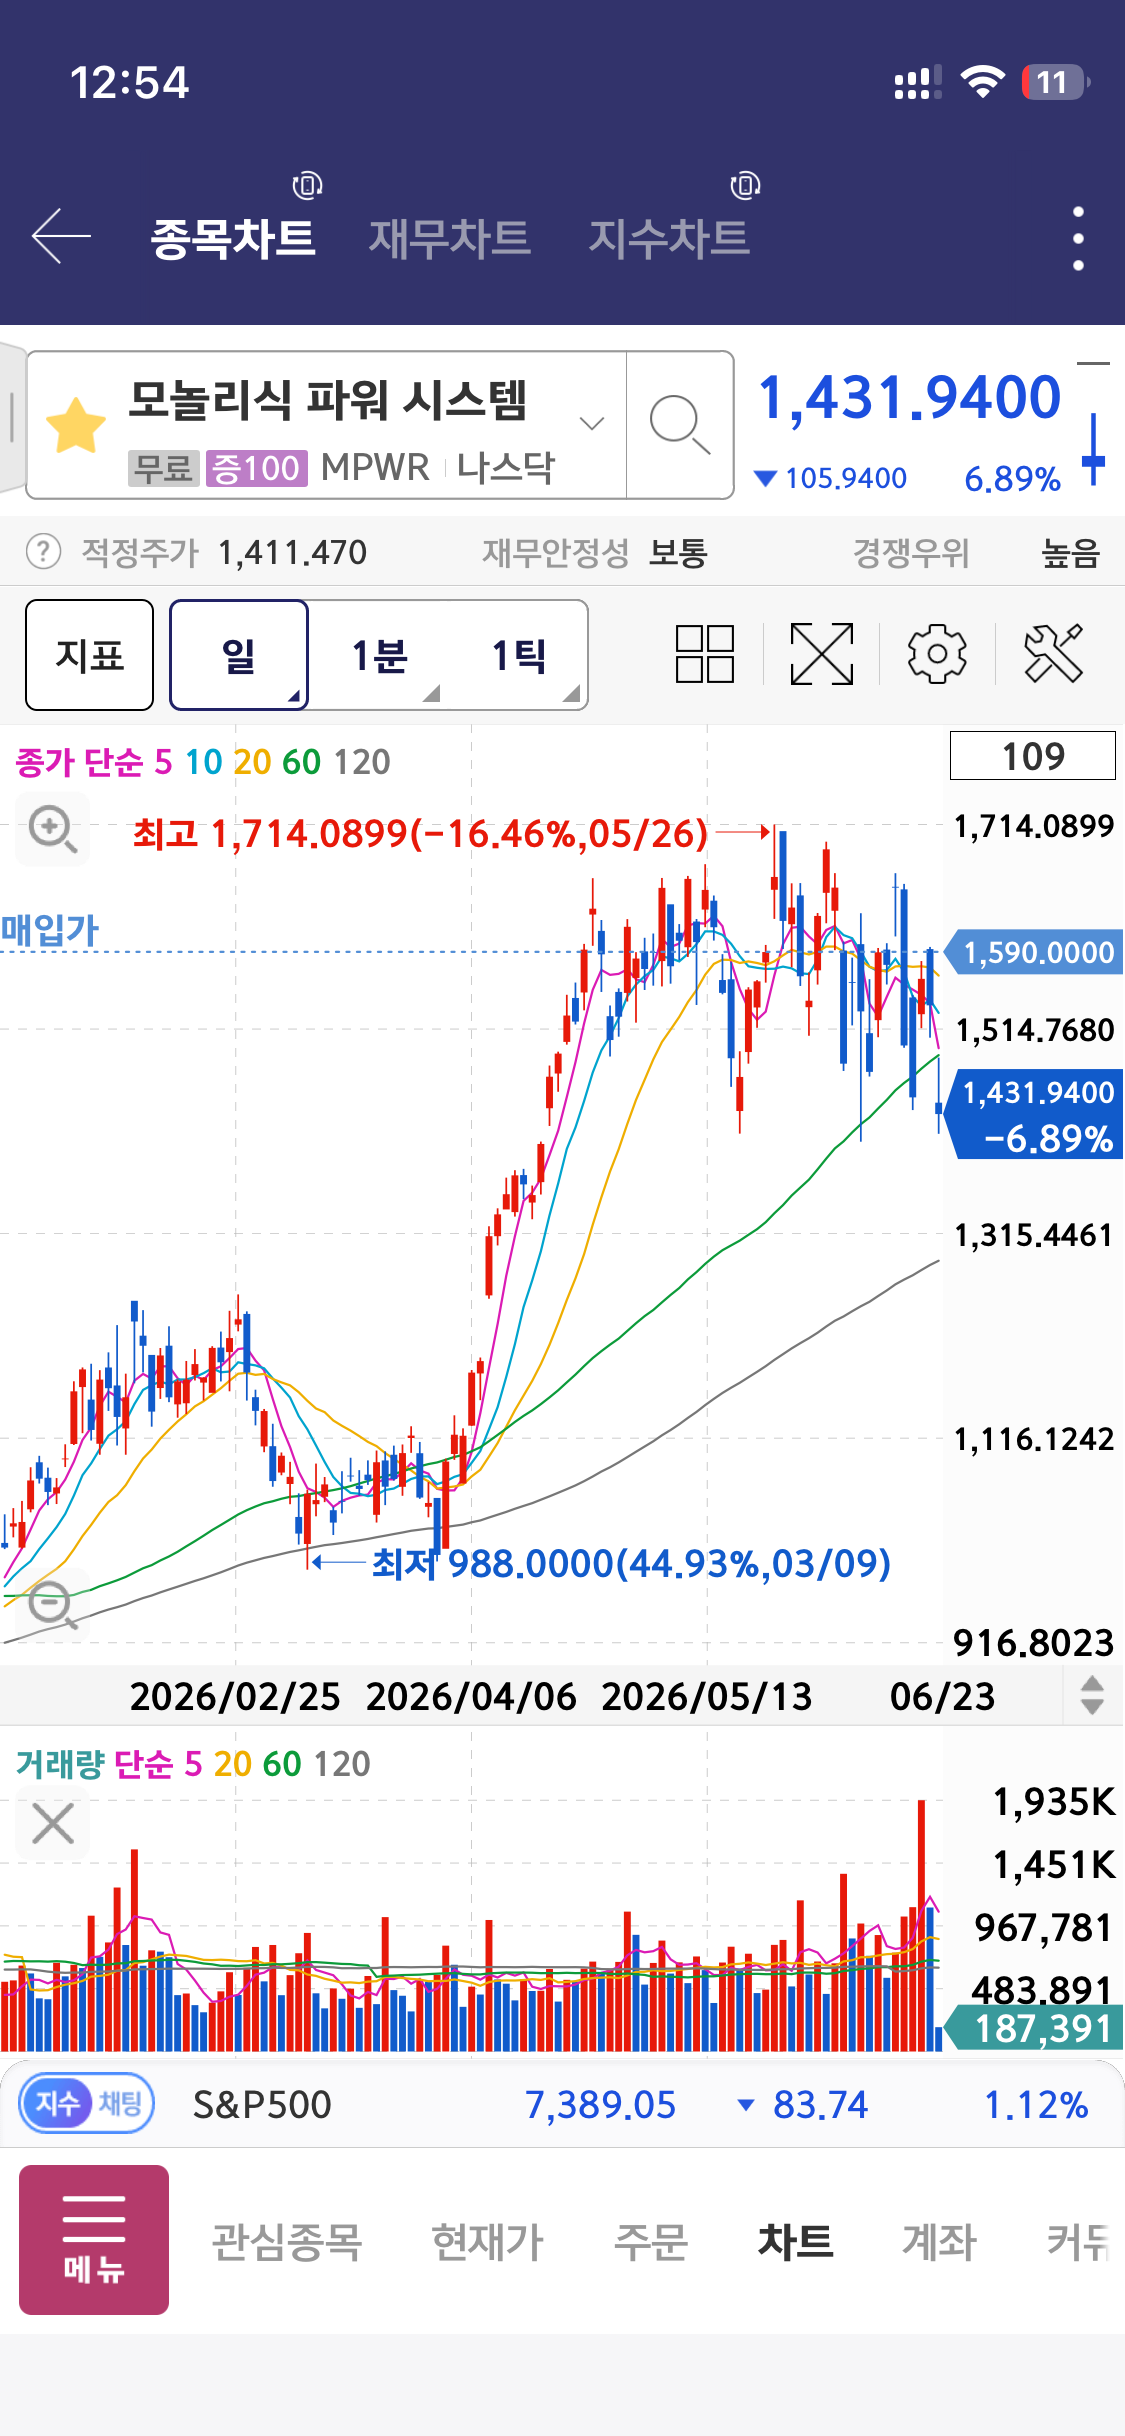Open the drawing tools icon
This screenshot has height=2436, width=1125.
point(1054,654)
